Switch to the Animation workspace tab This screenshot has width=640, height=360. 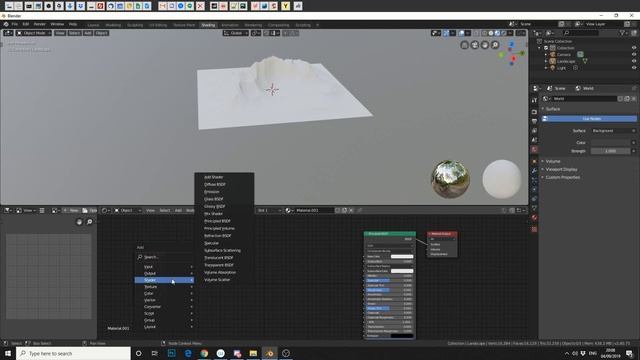[x=230, y=25]
